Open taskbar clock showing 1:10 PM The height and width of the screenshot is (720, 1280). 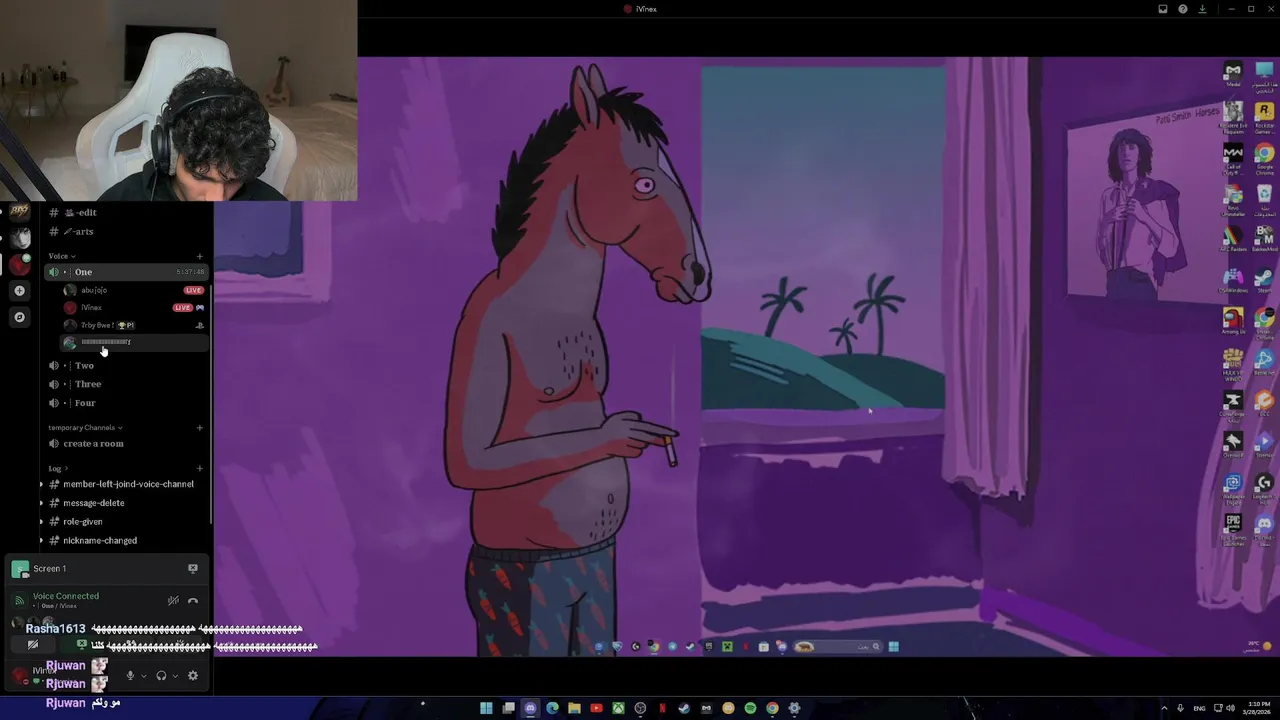[x=1259, y=708]
